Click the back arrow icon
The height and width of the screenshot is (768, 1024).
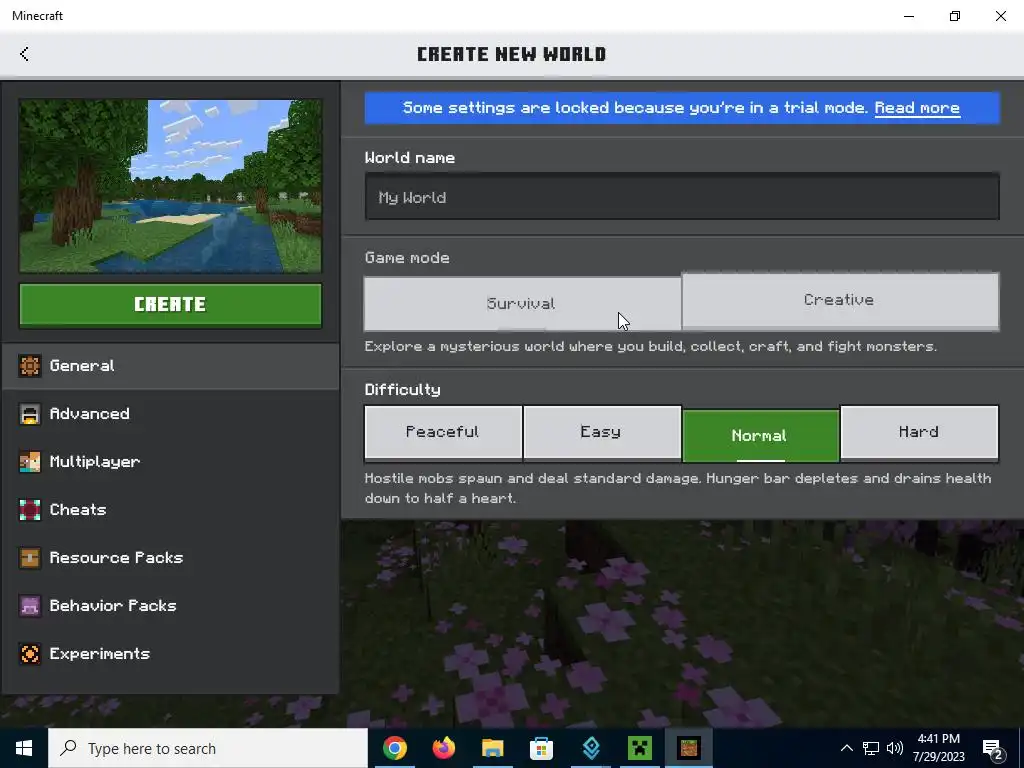[24, 54]
